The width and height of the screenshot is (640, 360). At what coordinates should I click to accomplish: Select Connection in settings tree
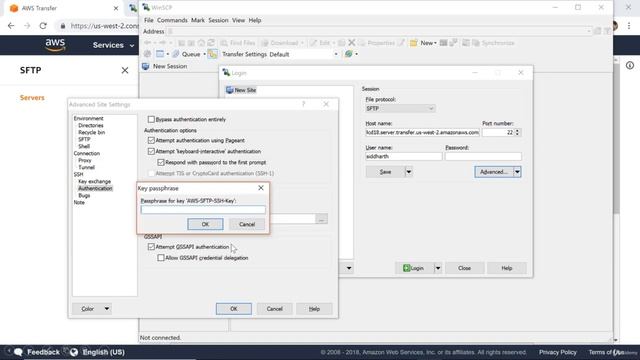(x=87, y=153)
